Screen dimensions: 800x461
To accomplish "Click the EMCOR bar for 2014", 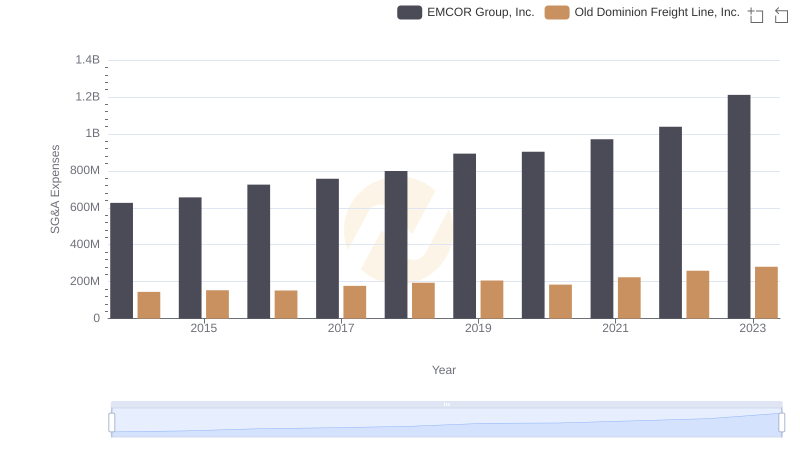I will (x=121, y=261).
